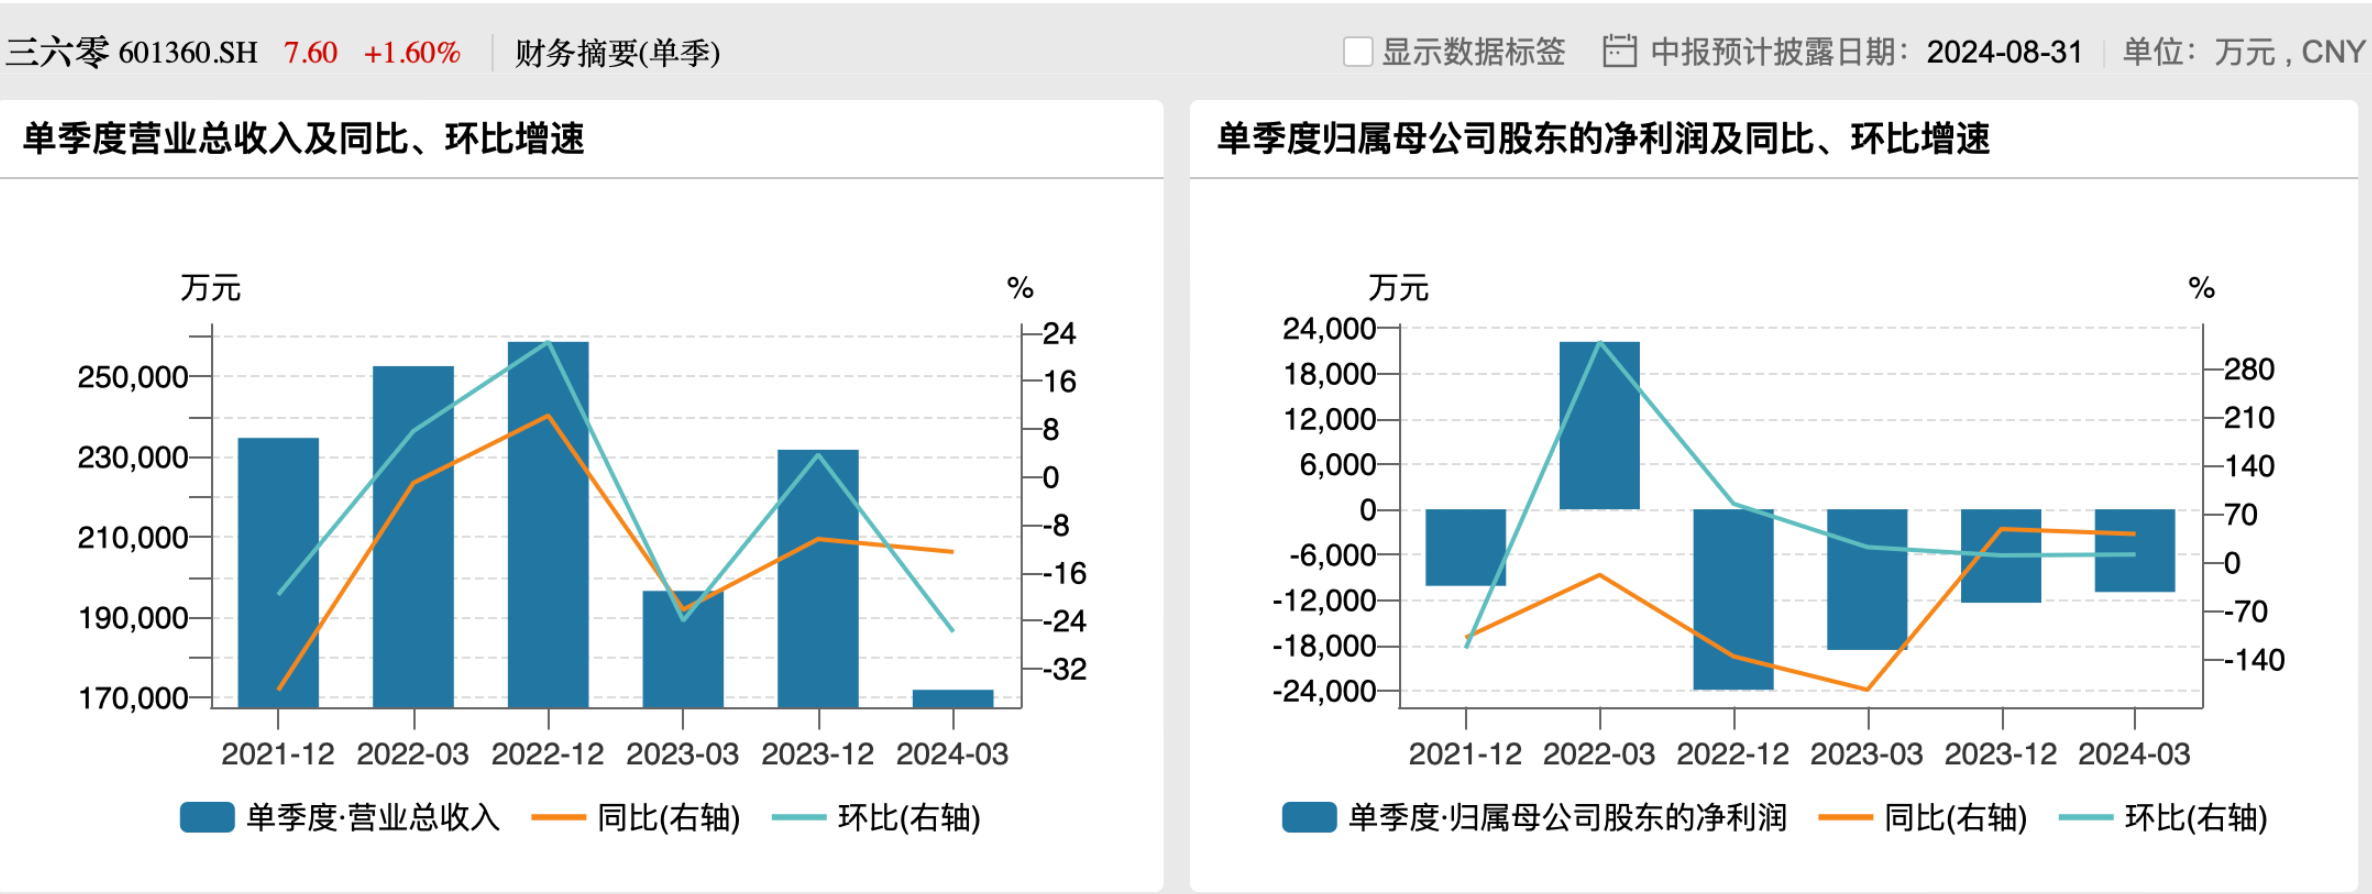
Task: Click the 单季度营业总收入及同比、环比增速 chart title
Action: [303, 139]
